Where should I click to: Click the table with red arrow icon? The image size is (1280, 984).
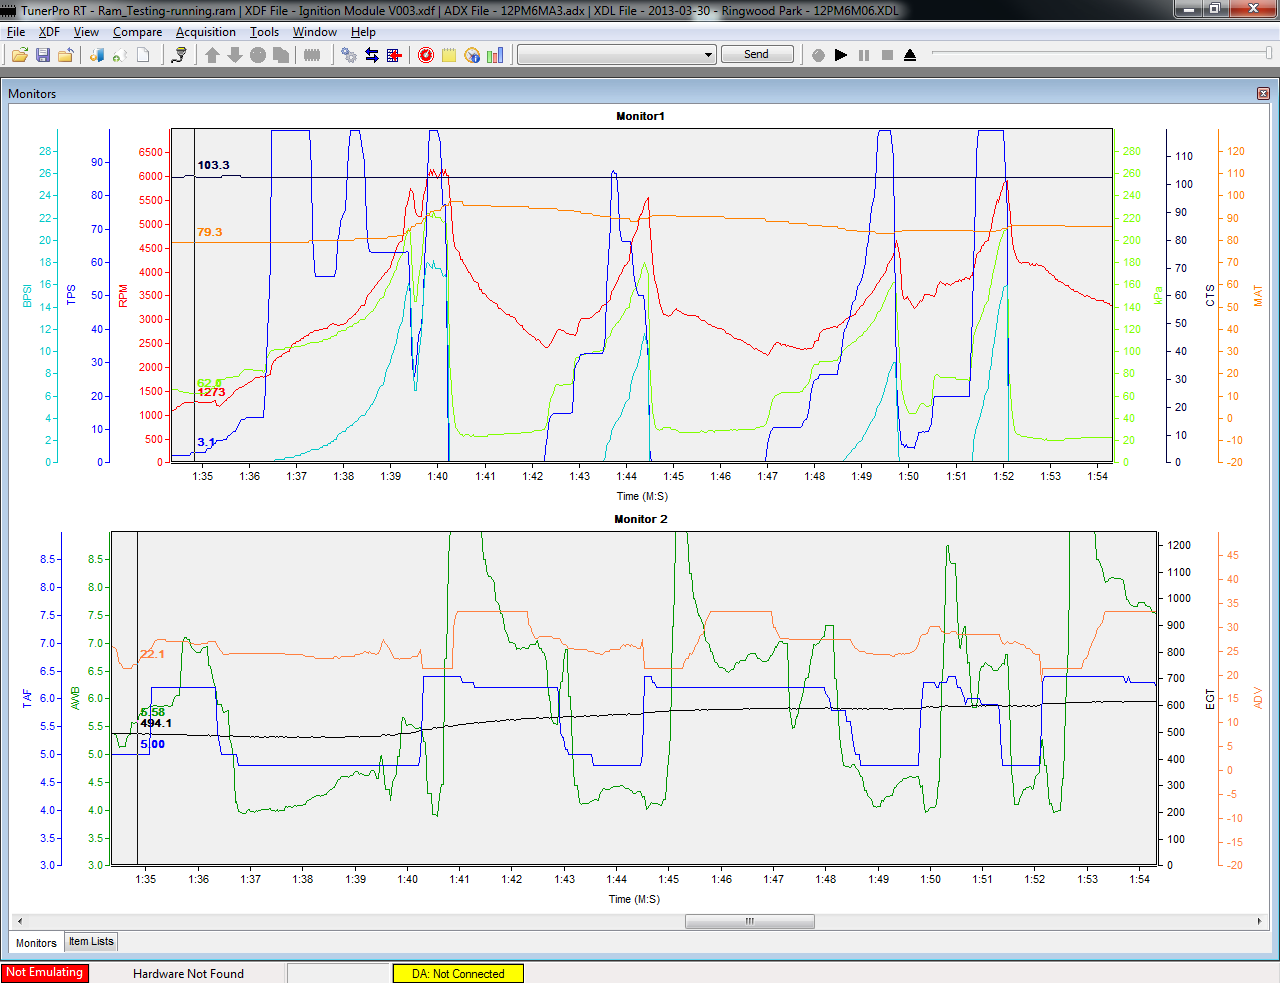coord(394,55)
